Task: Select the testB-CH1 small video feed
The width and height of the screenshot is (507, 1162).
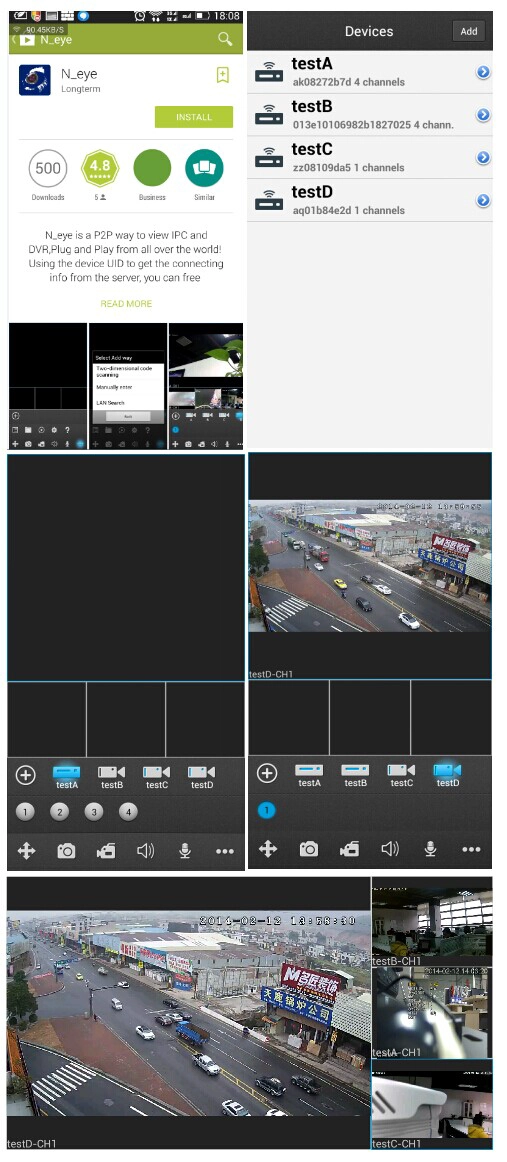Action: point(431,921)
